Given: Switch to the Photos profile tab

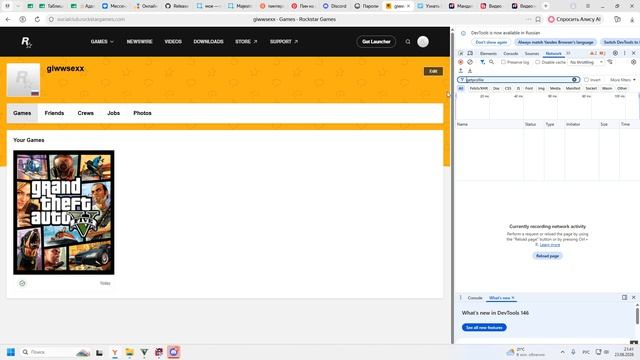Looking at the screenshot, I should (142, 113).
